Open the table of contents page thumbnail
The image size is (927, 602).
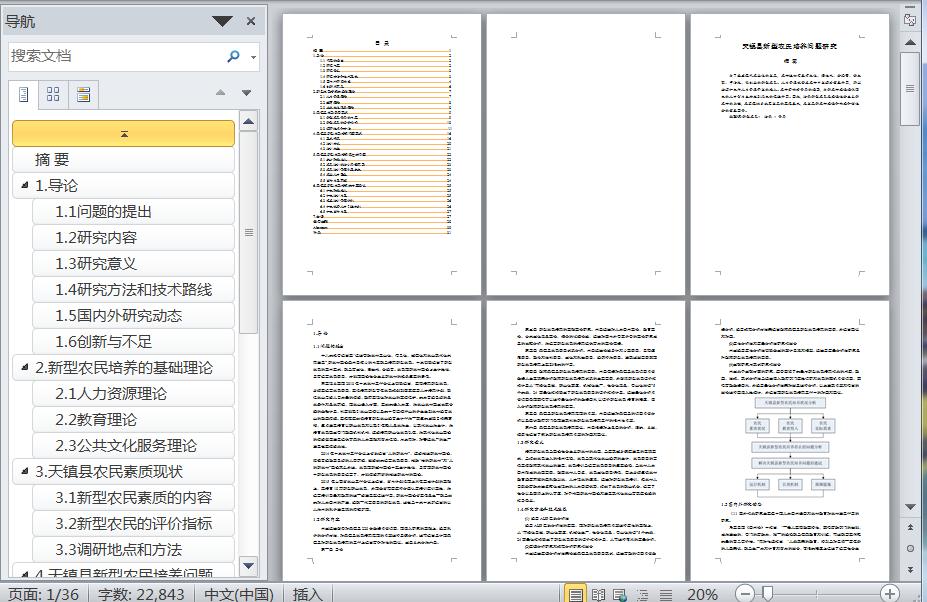click(381, 154)
